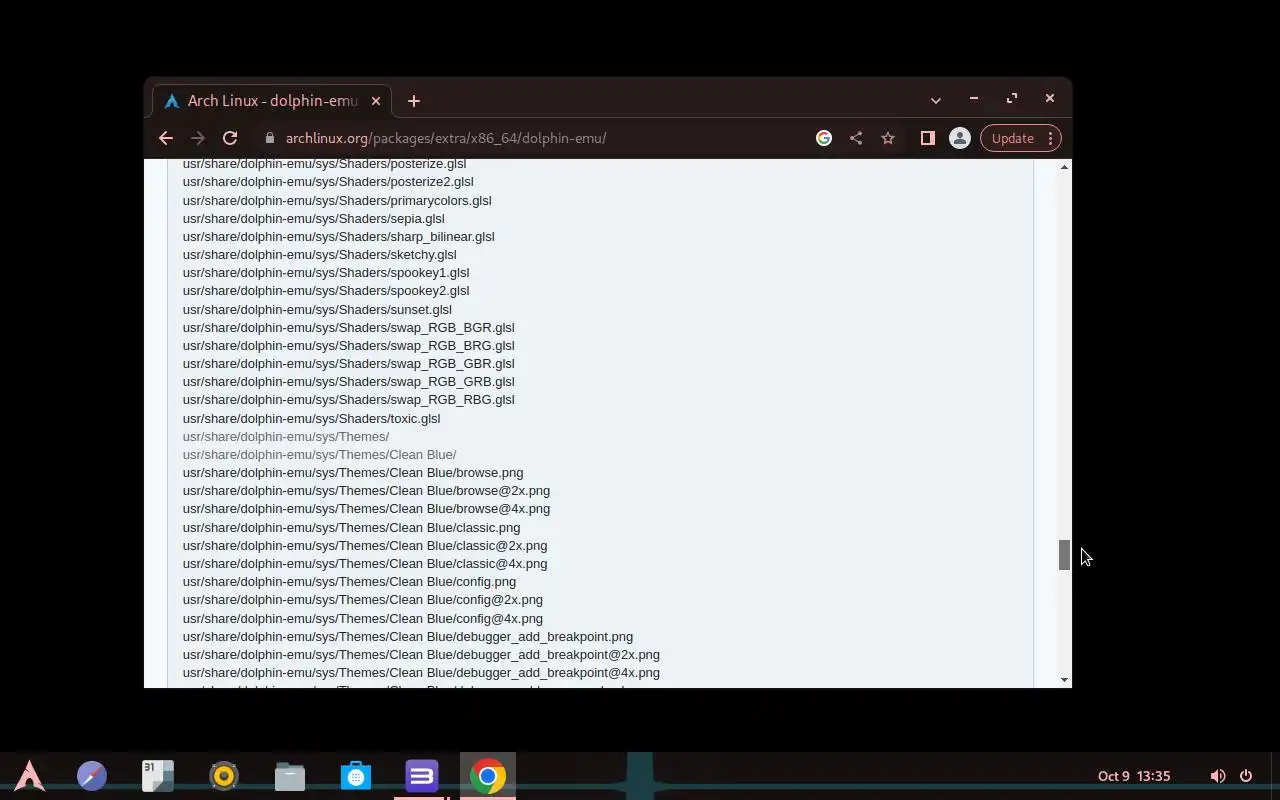Click the sharp_bilinear.glsl file entry
Image resolution: width=1280 pixels, height=800 pixels.
[339, 236]
